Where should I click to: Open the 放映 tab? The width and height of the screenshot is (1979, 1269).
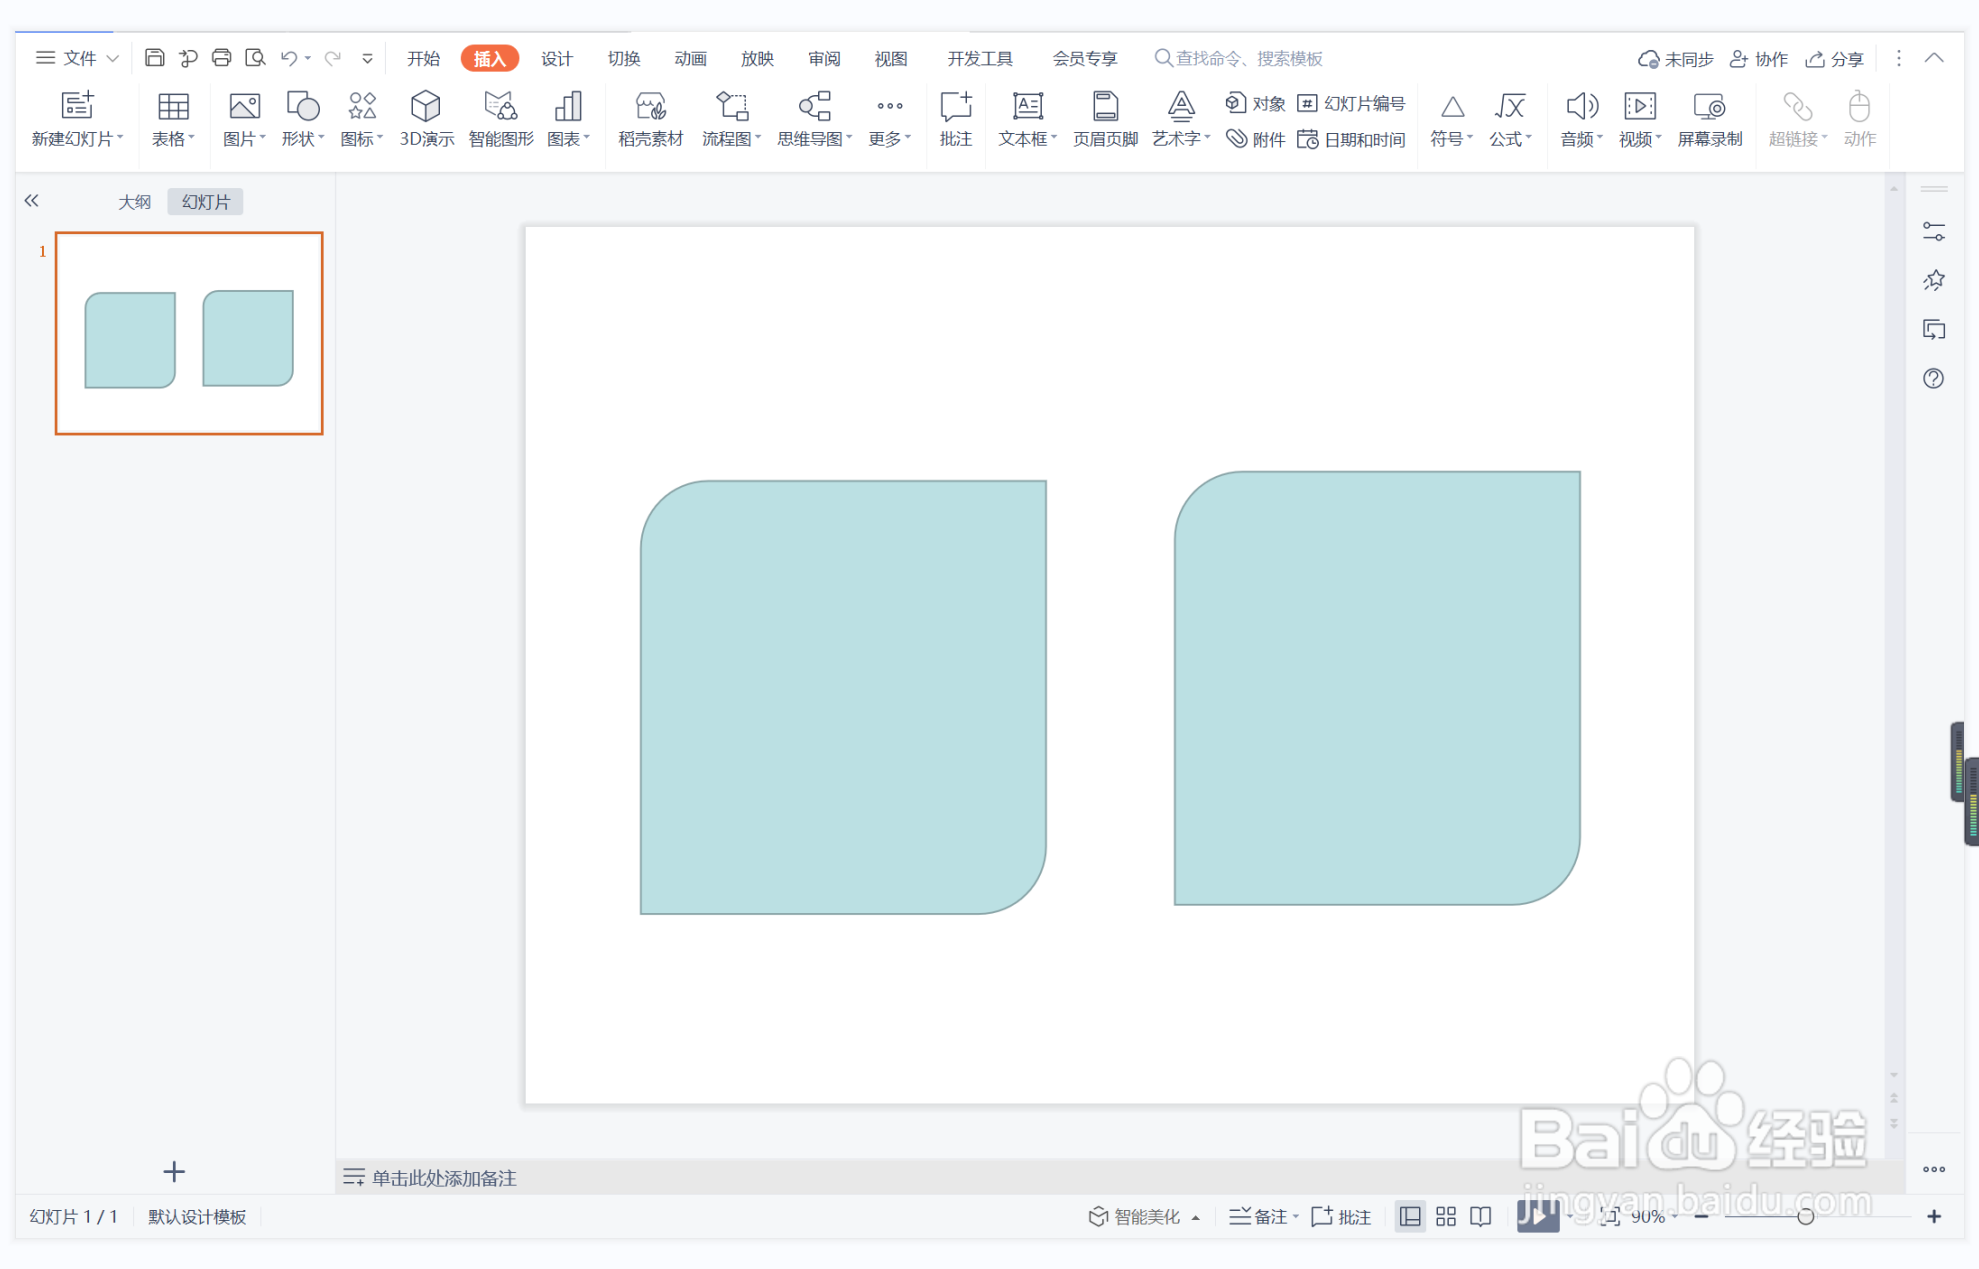[x=757, y=58]
